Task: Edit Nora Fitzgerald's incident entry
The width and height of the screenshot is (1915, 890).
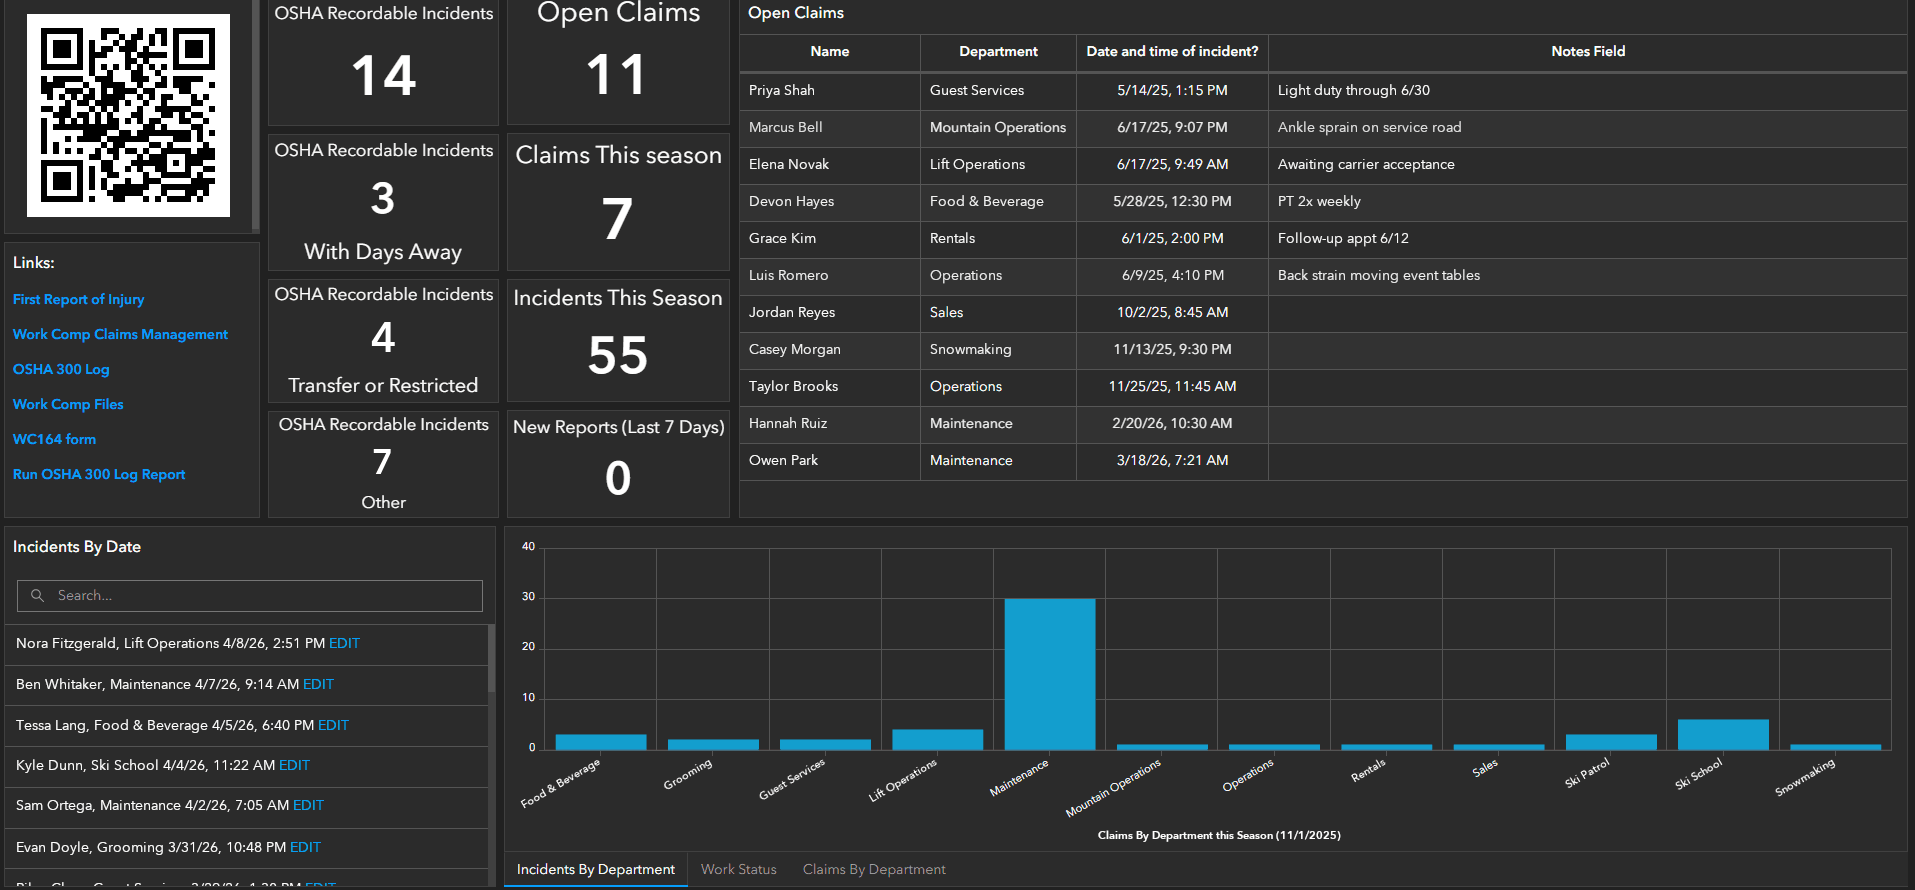Action: click(x=344, y=643)
